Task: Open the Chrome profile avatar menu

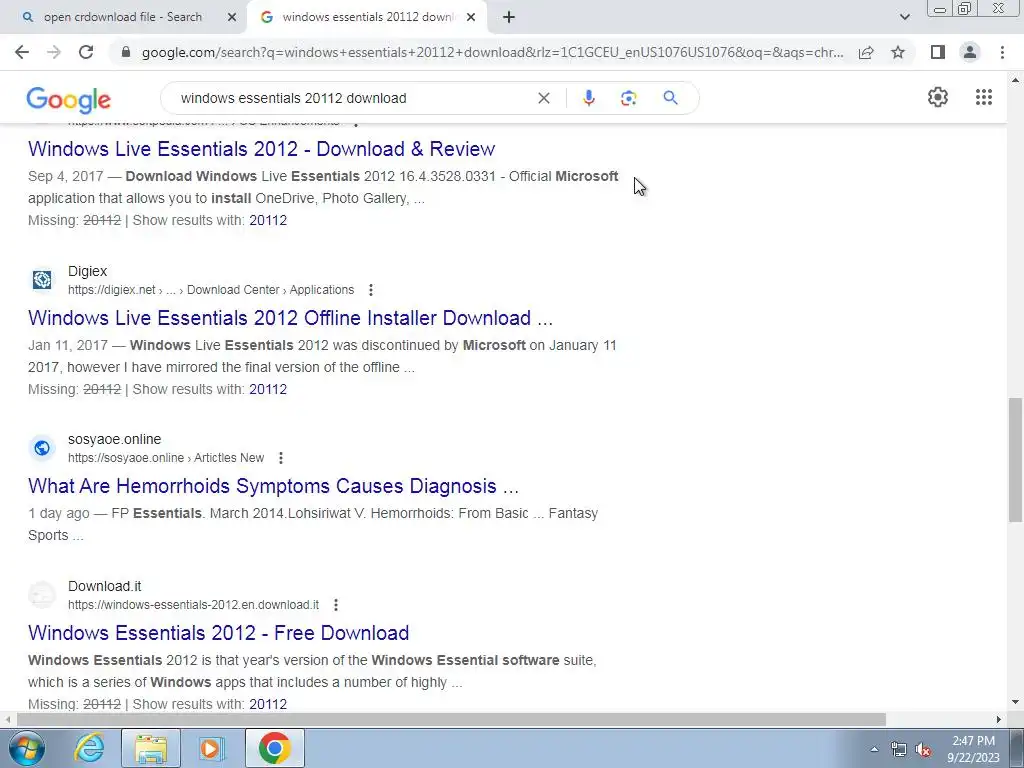Action: [970, 52]
